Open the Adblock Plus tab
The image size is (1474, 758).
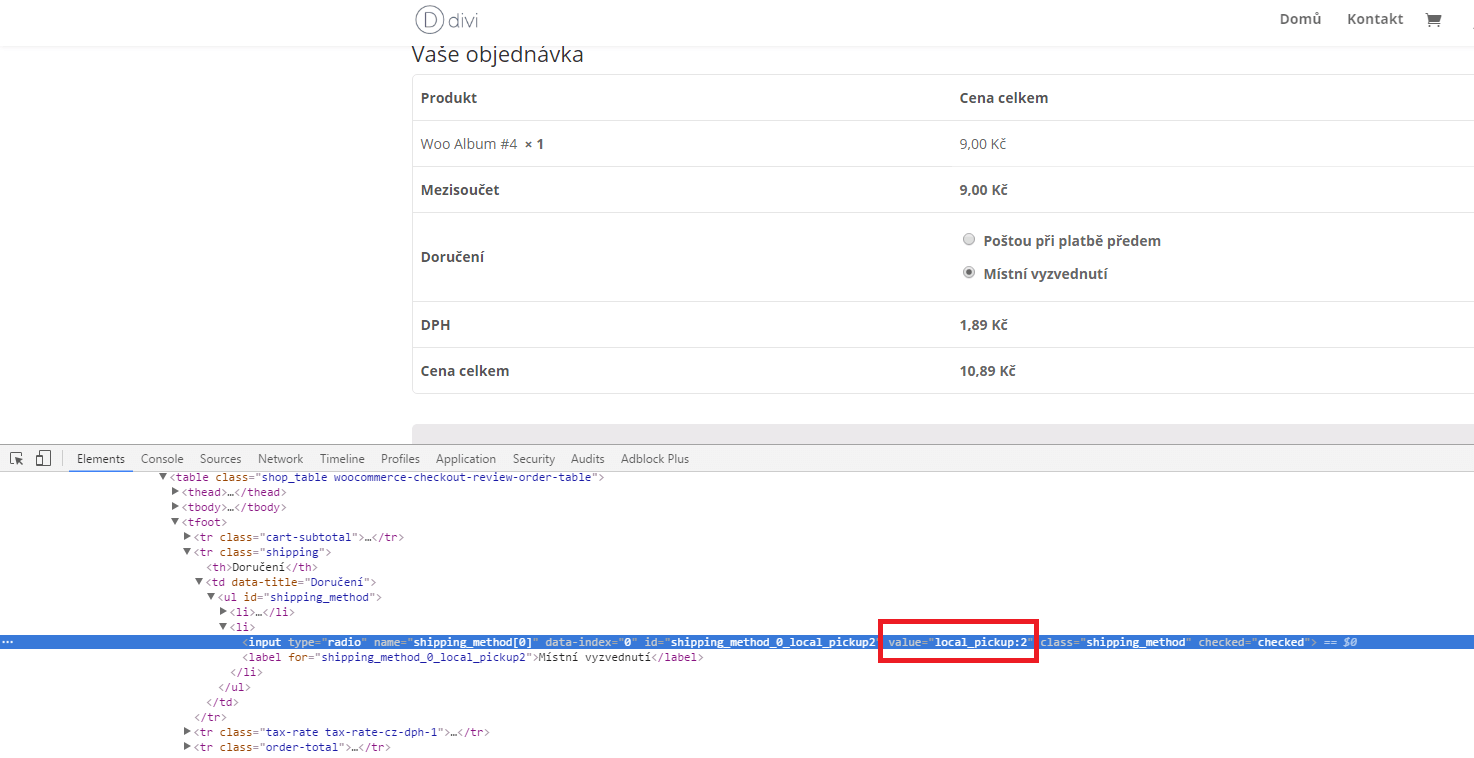tap(655, 458)
